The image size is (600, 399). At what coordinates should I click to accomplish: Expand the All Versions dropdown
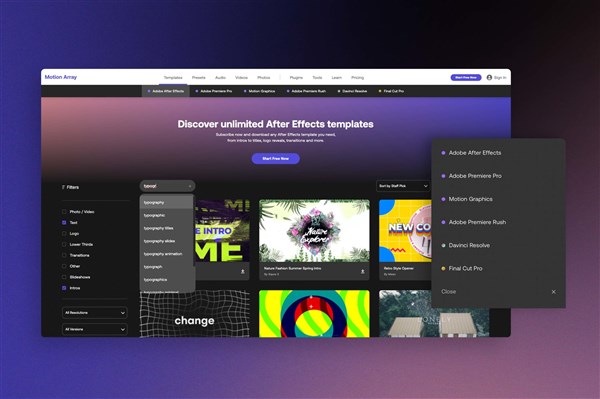[x=95, y=329]
